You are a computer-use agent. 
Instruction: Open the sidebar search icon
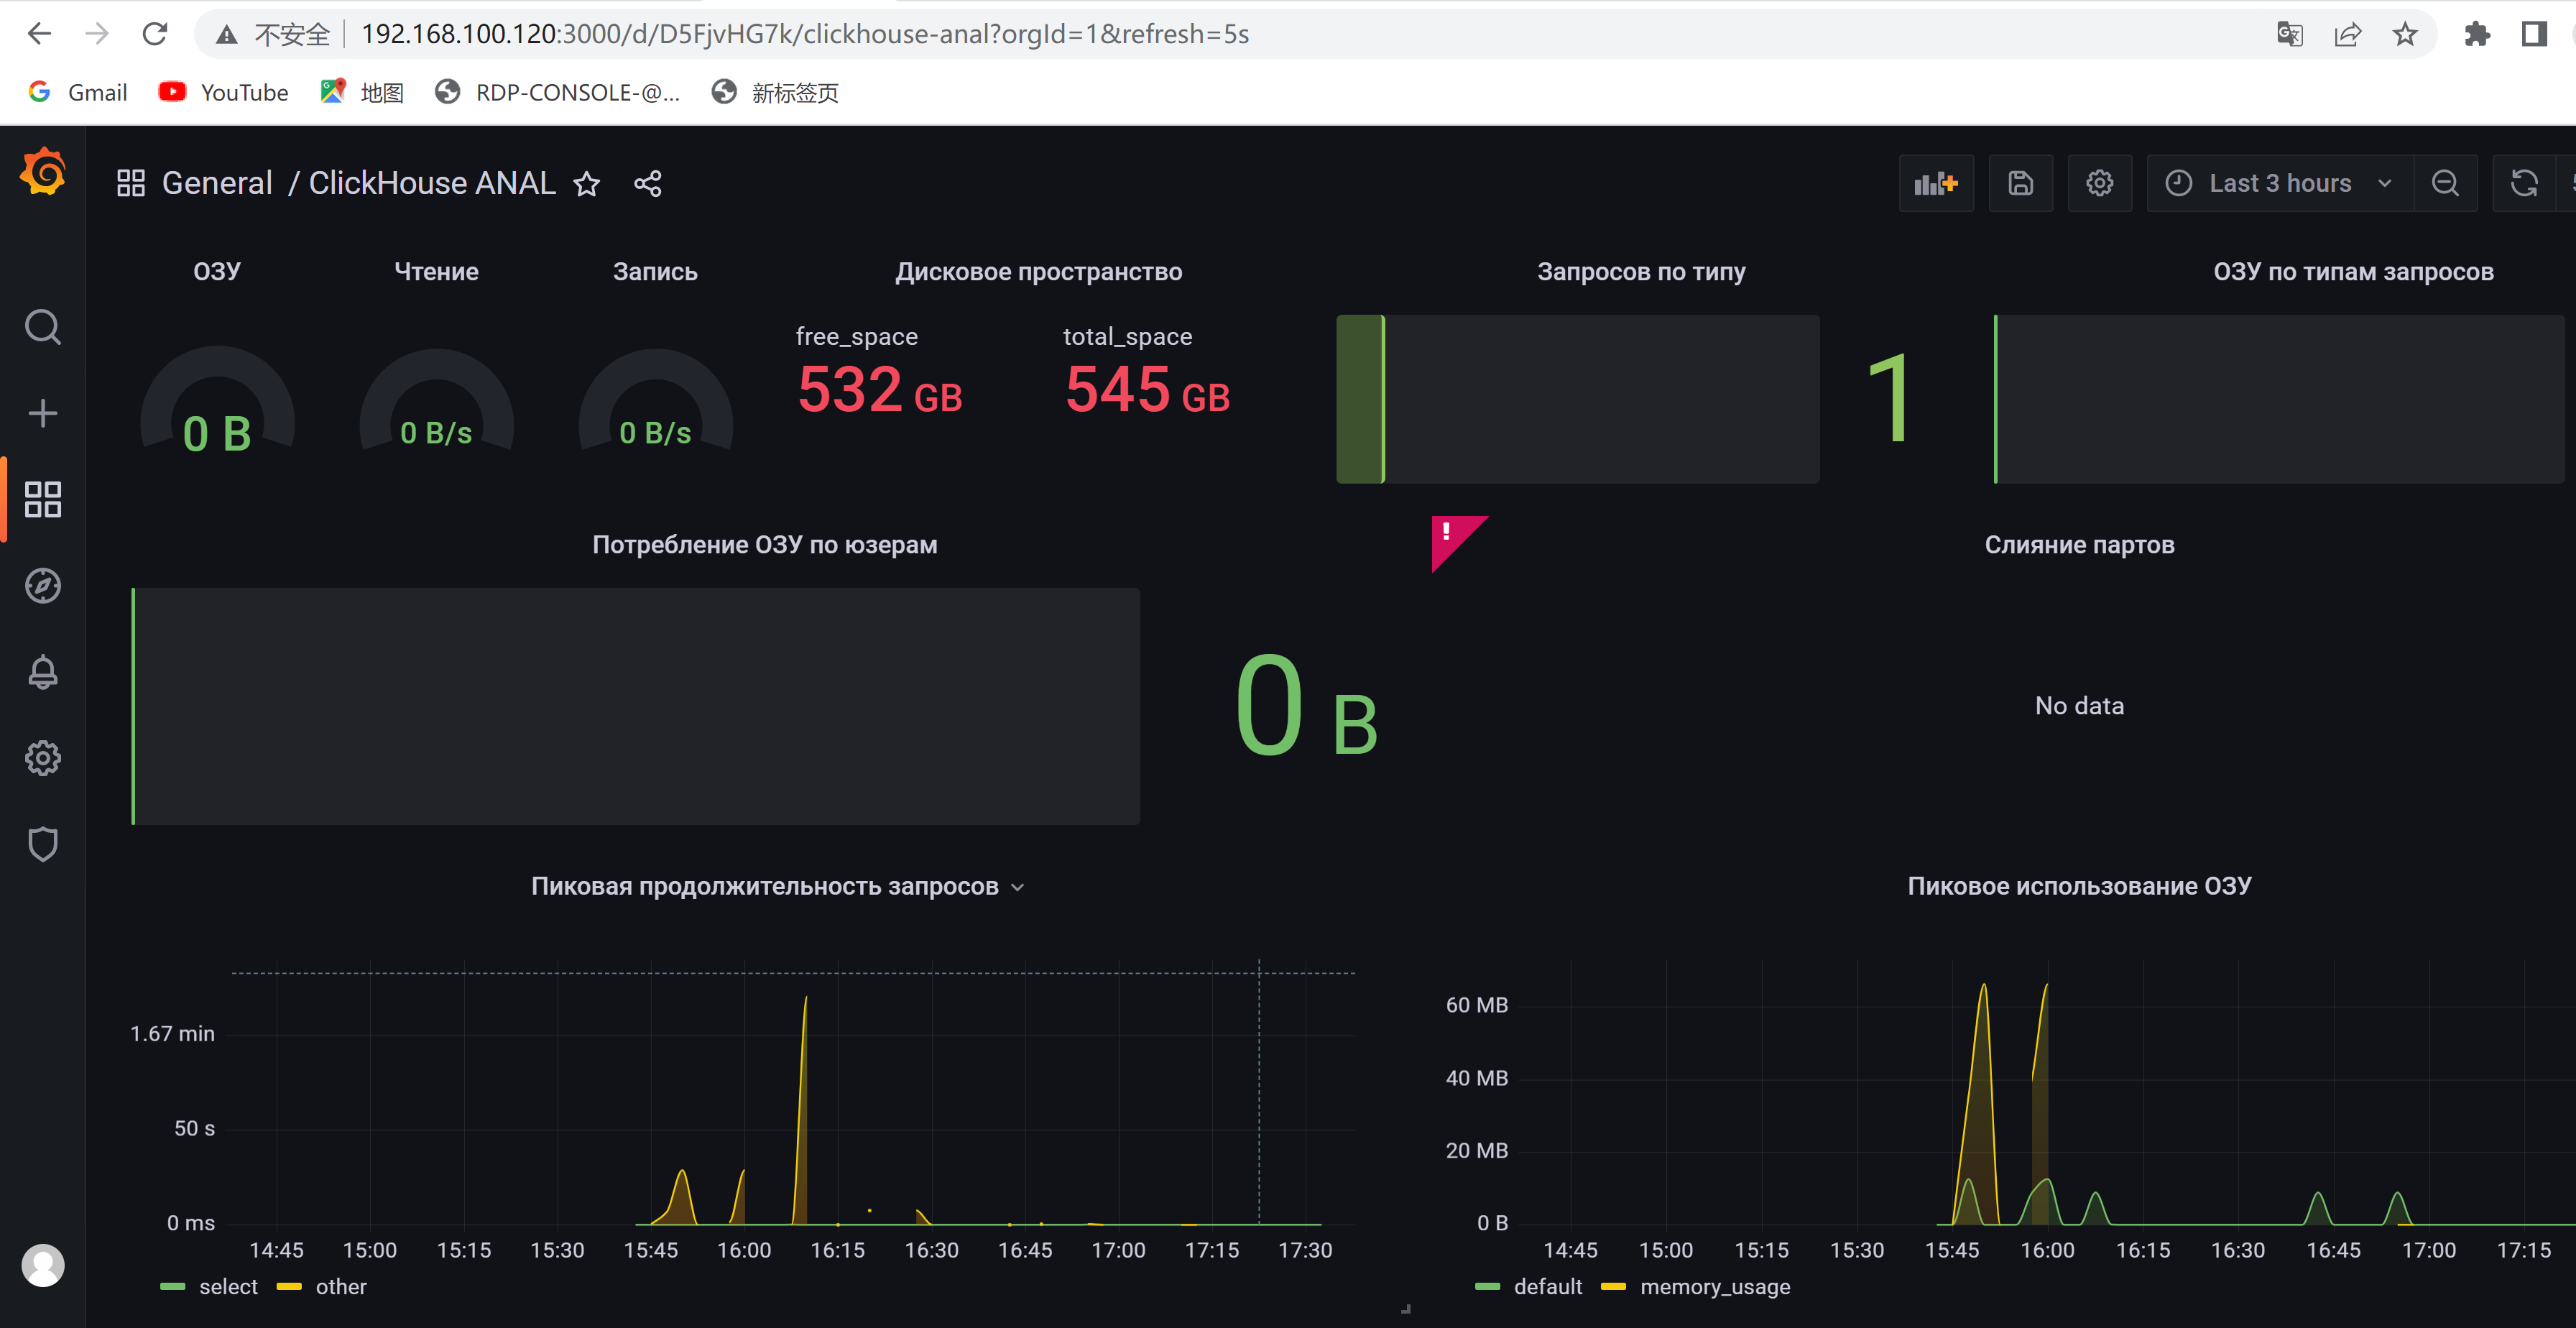43,327
